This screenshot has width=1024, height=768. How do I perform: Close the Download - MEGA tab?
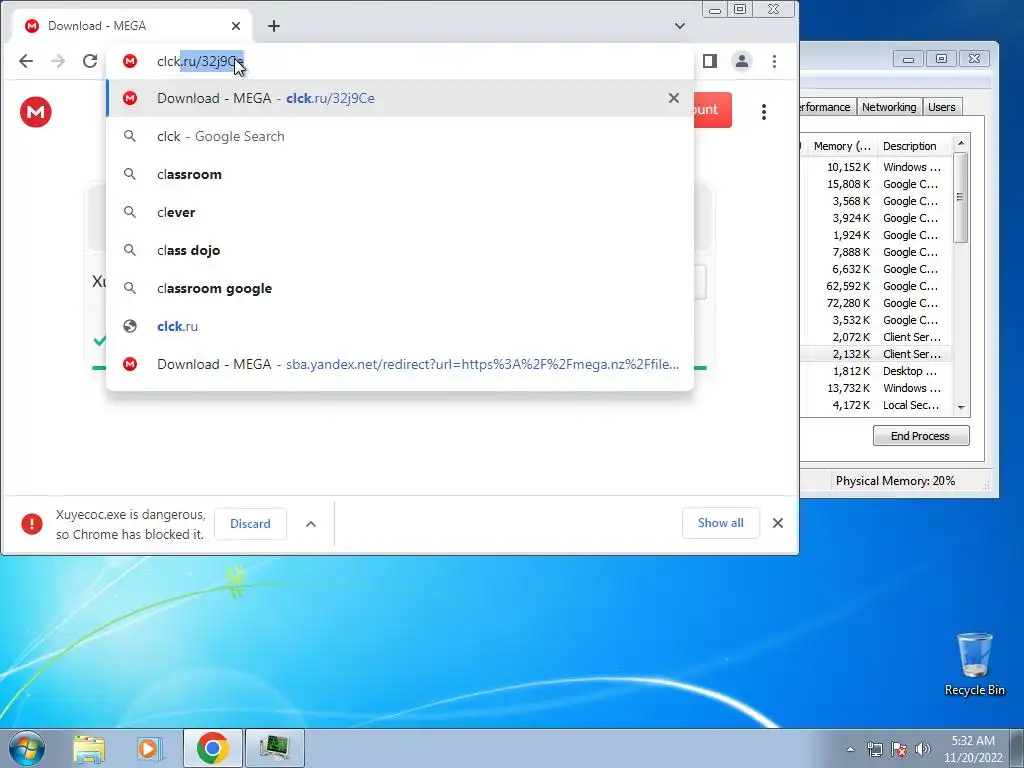tap(236, 26)
